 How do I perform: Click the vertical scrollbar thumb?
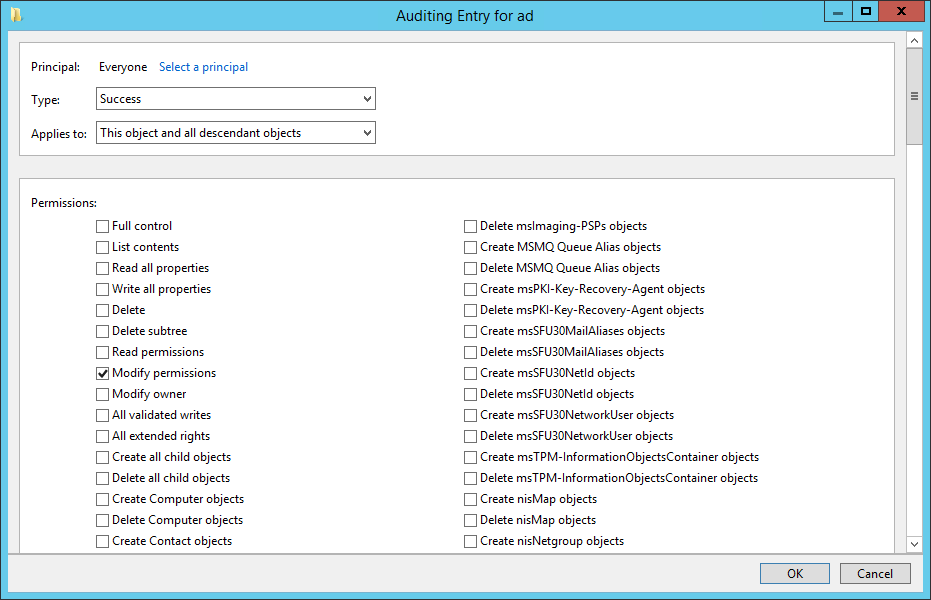pyautogui.click(x=914, y=96)
